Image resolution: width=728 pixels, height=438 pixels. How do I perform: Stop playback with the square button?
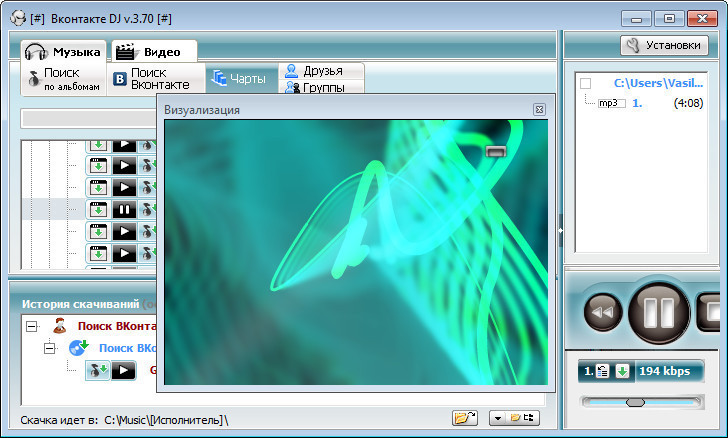[709, 313]
